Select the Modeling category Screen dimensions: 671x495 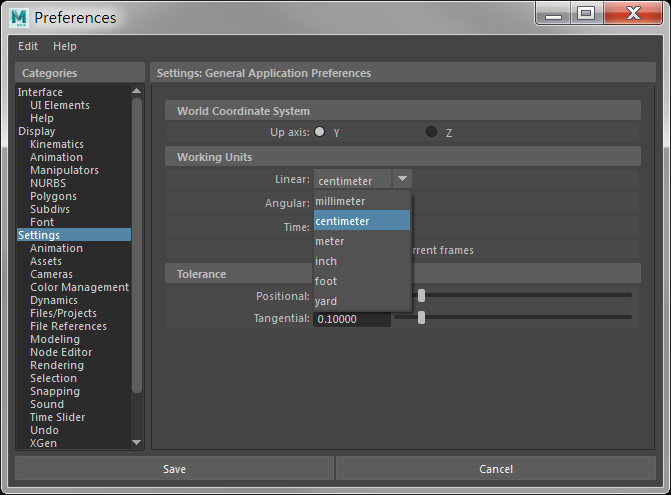[x=55, y=339]
